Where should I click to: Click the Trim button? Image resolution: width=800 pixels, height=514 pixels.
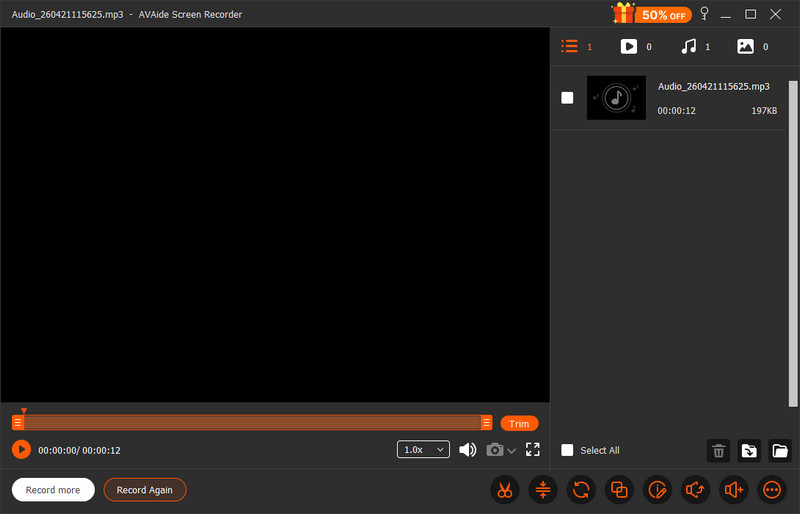[519, 424]
